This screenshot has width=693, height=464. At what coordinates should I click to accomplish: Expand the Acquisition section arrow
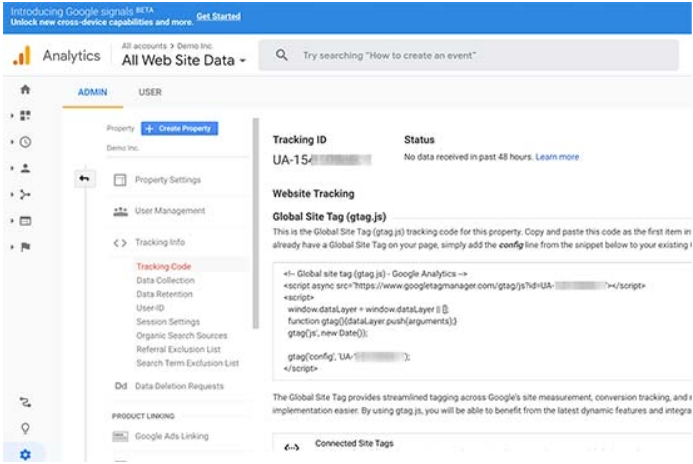[12, 194]
